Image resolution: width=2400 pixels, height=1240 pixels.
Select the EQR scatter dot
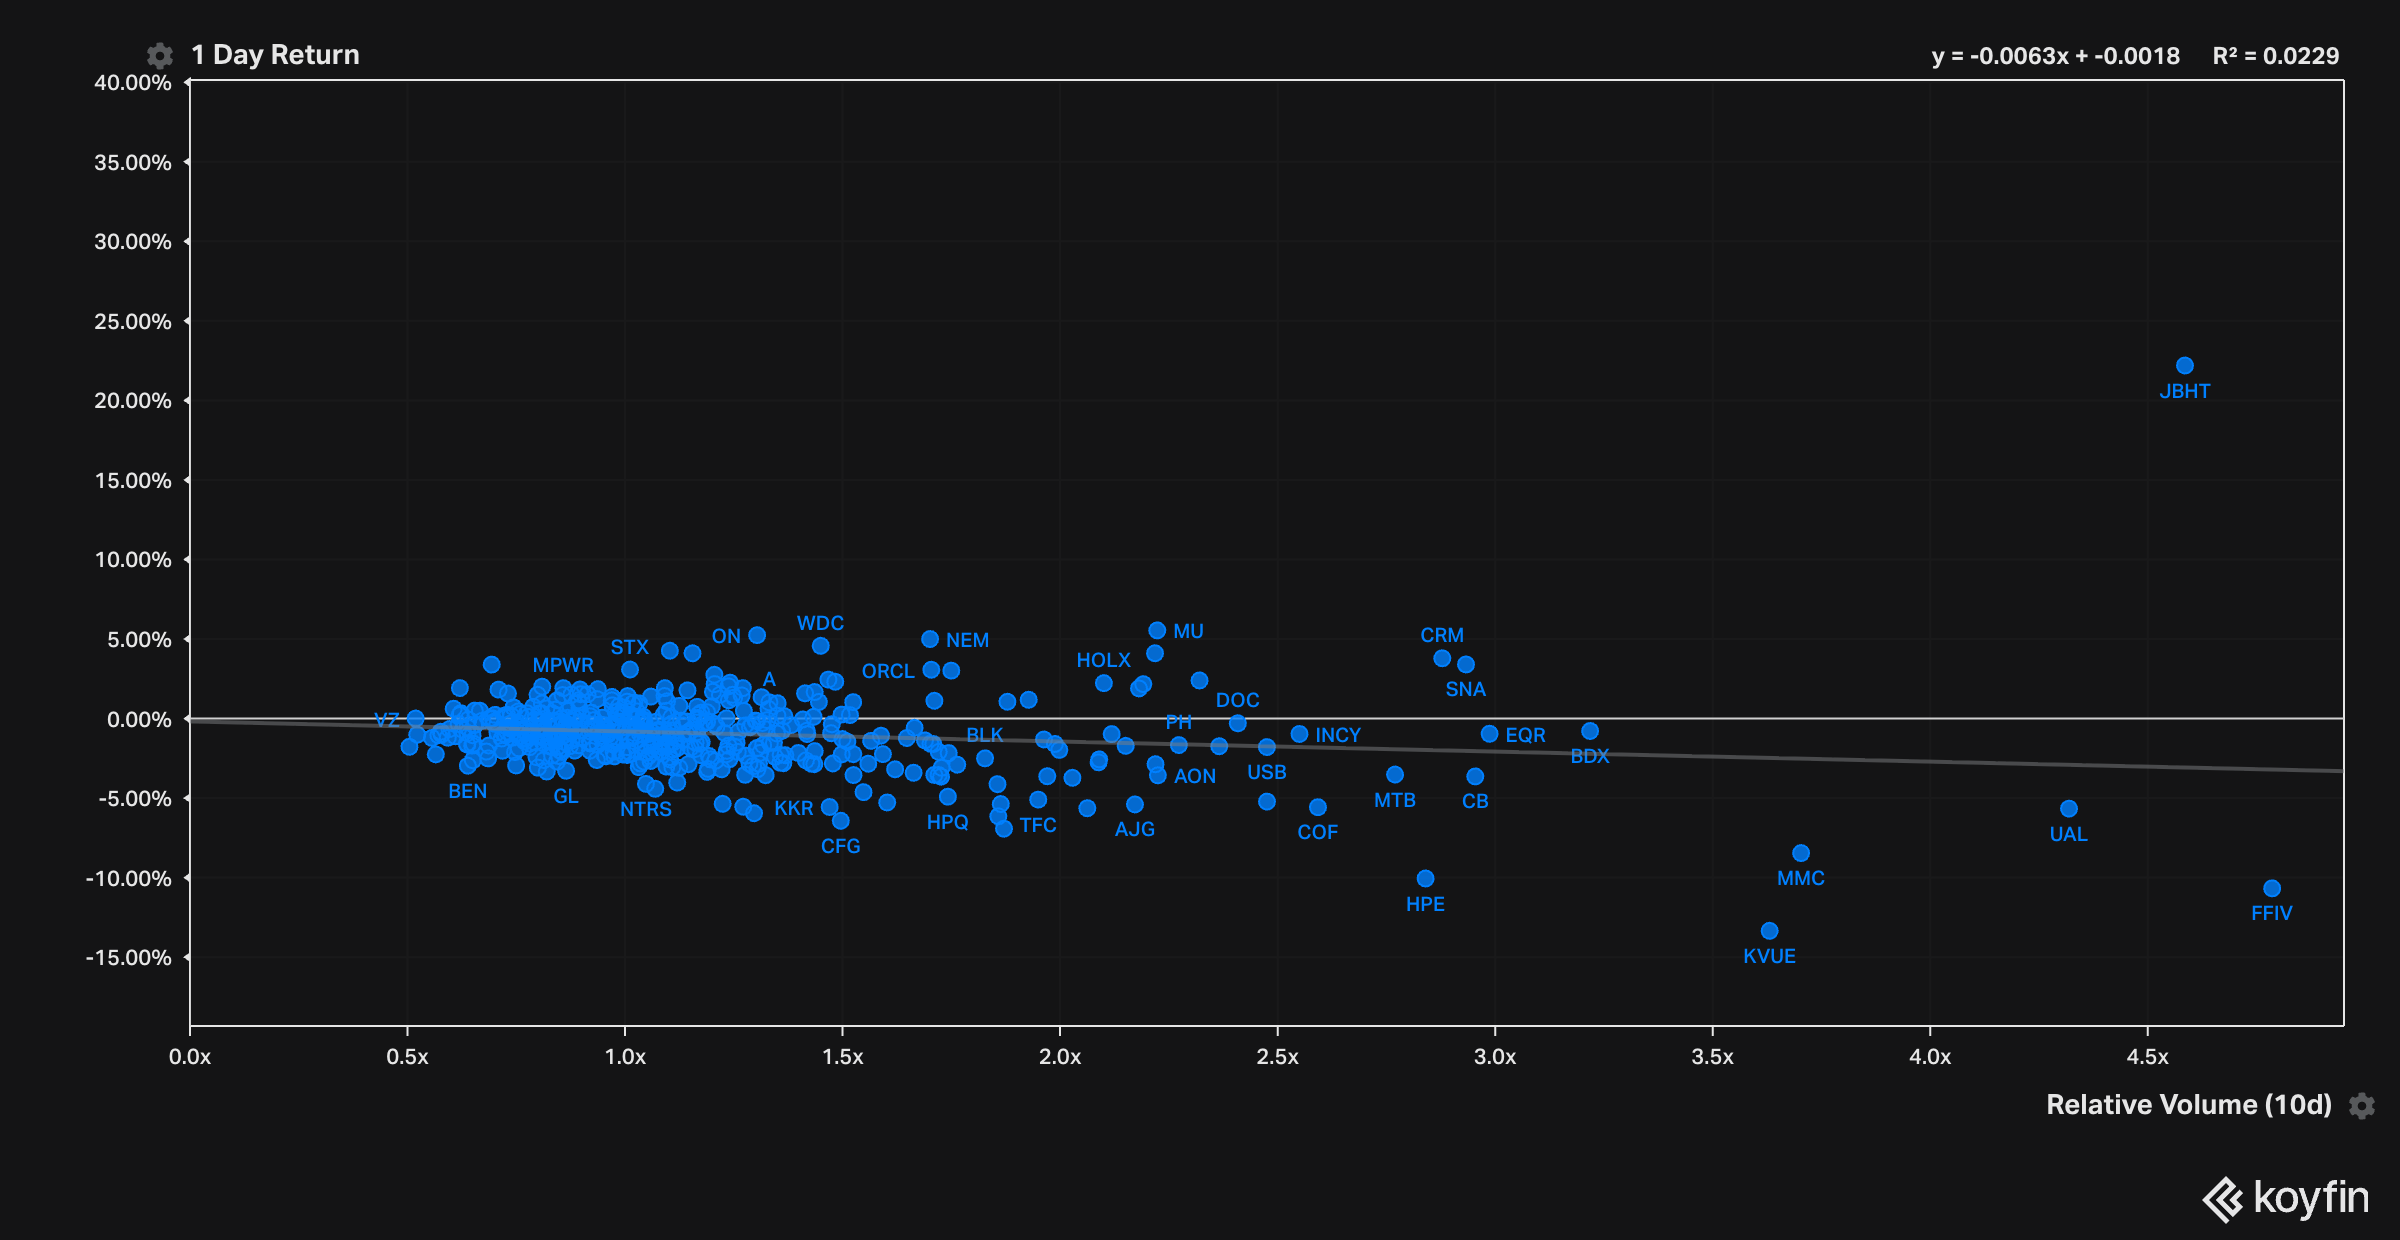(x=1488, y=734)
